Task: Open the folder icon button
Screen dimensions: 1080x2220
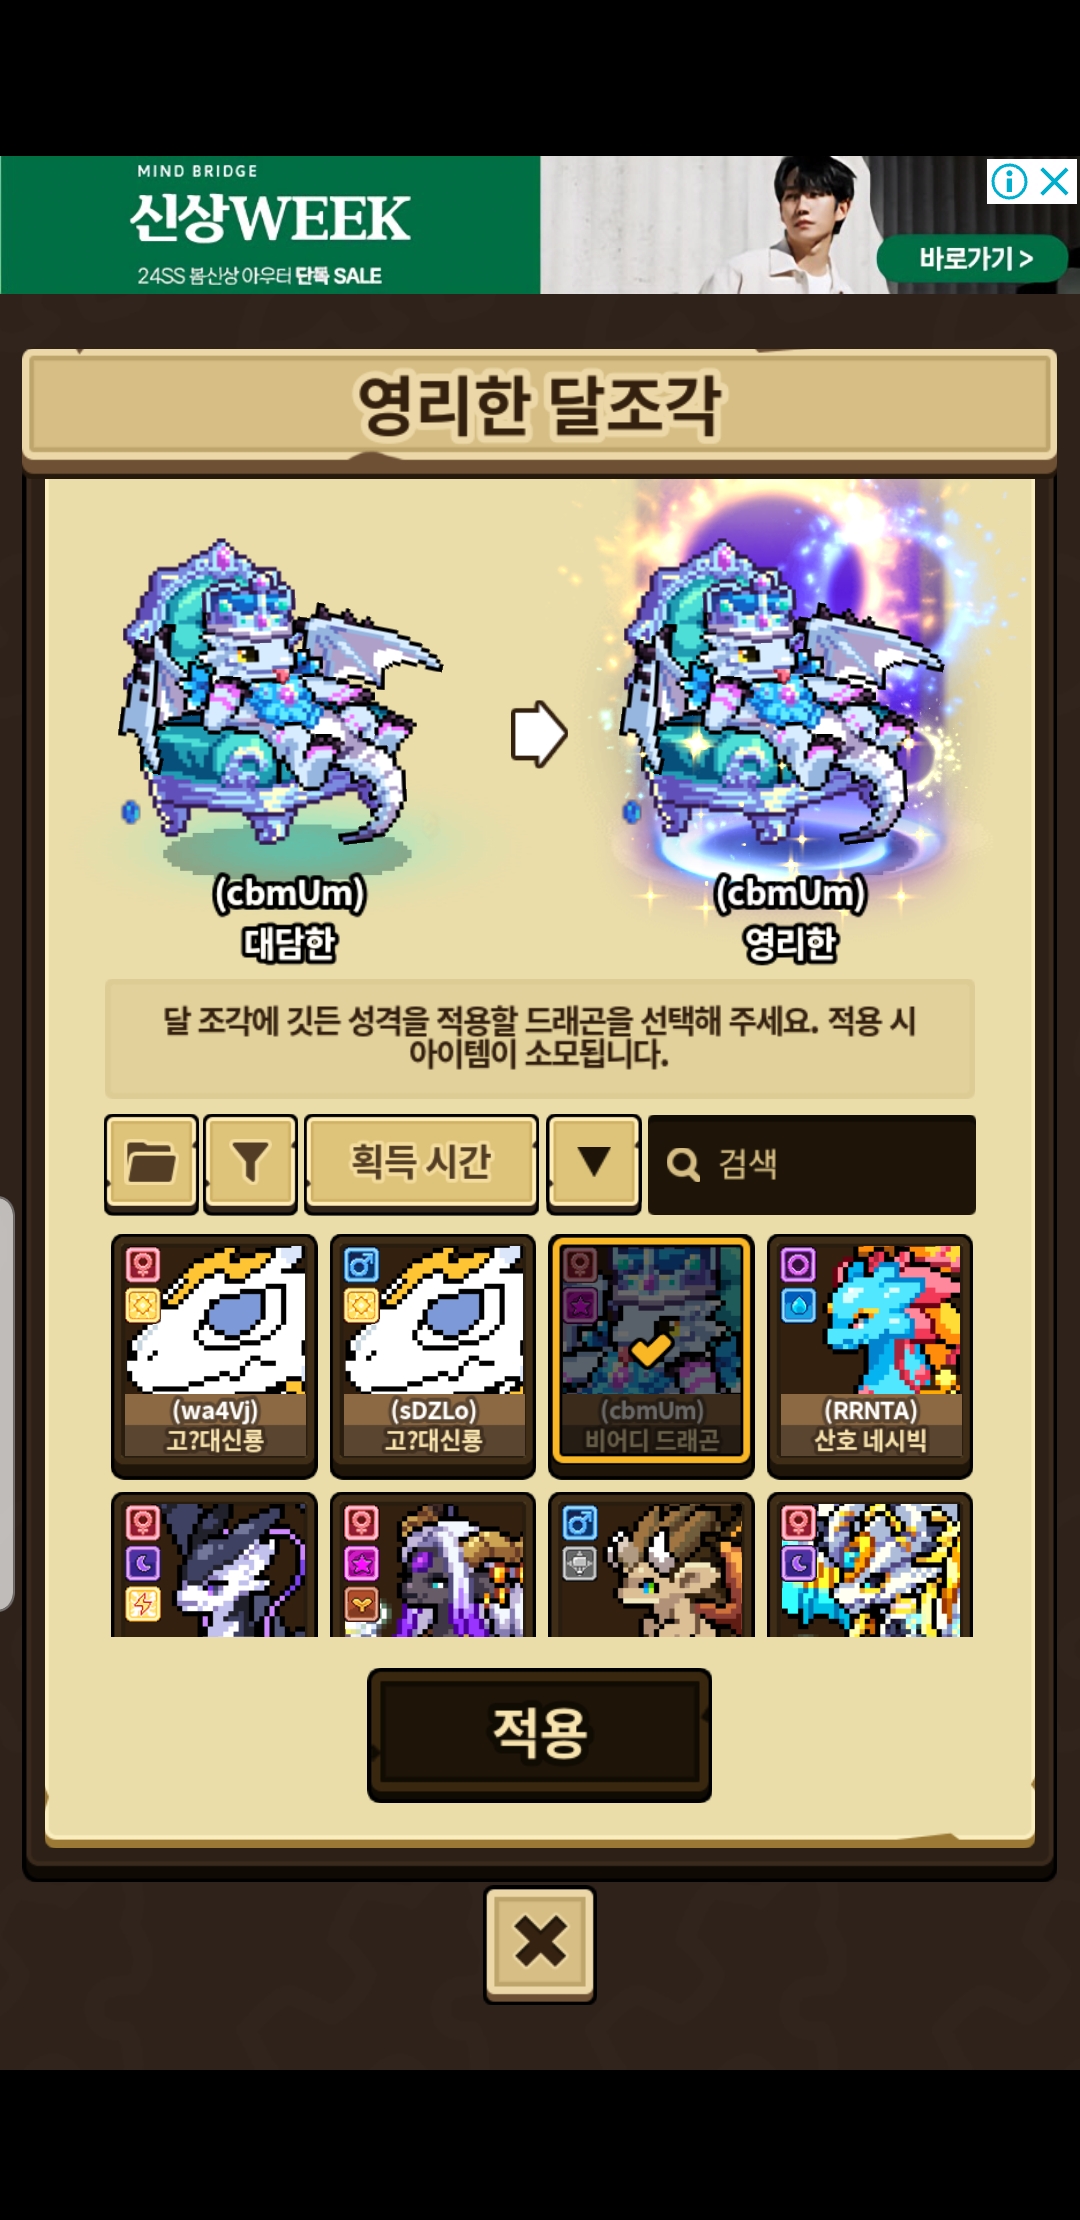Action: pyautogui.click(x=151, y=1163)
